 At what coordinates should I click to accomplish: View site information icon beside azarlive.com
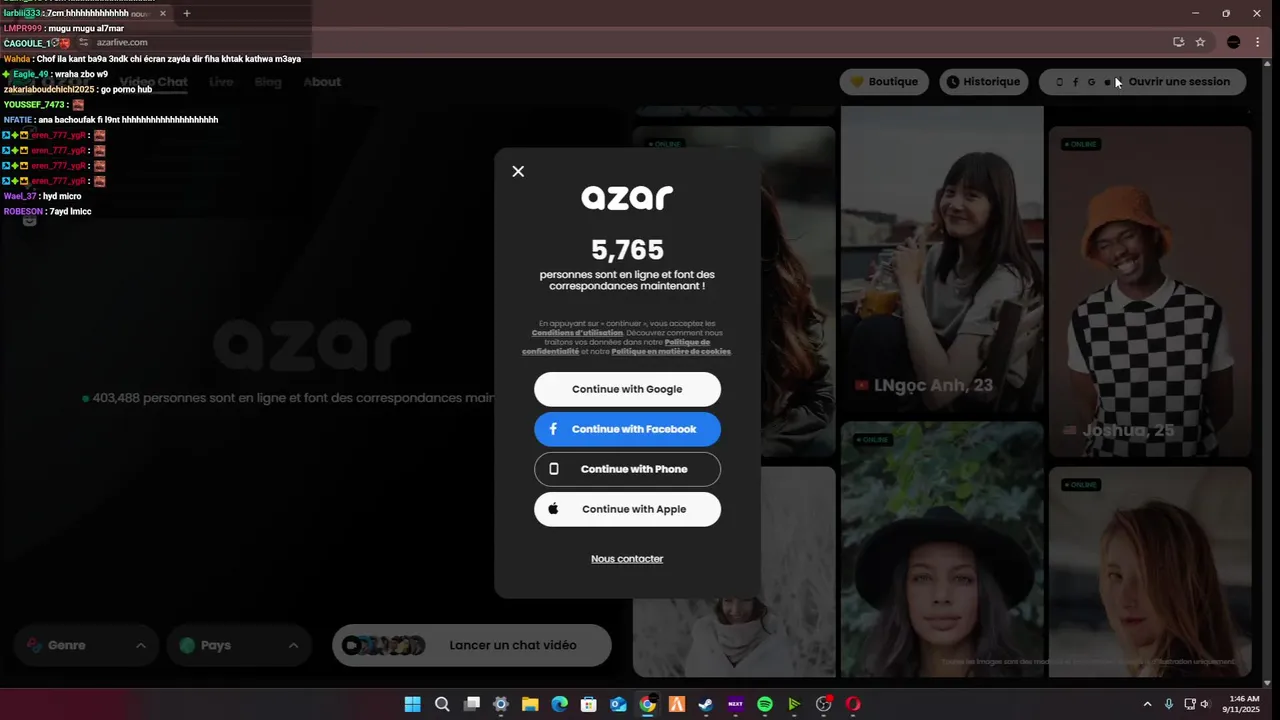point(84,42)
